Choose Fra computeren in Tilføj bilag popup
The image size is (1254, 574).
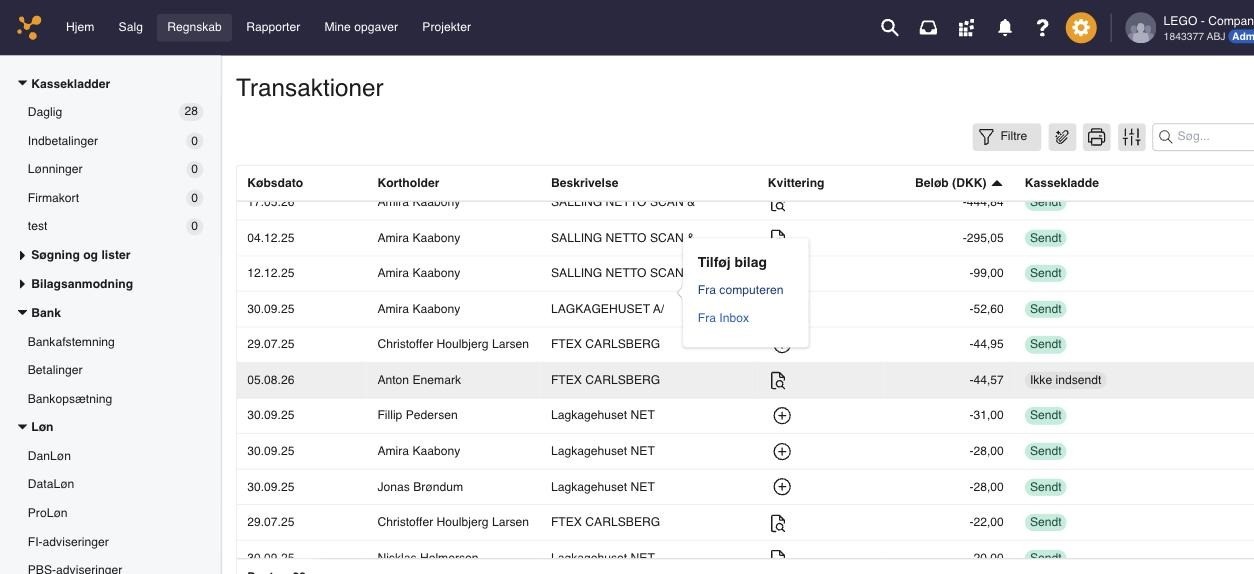pyautogui.click(x=740, y=290)
